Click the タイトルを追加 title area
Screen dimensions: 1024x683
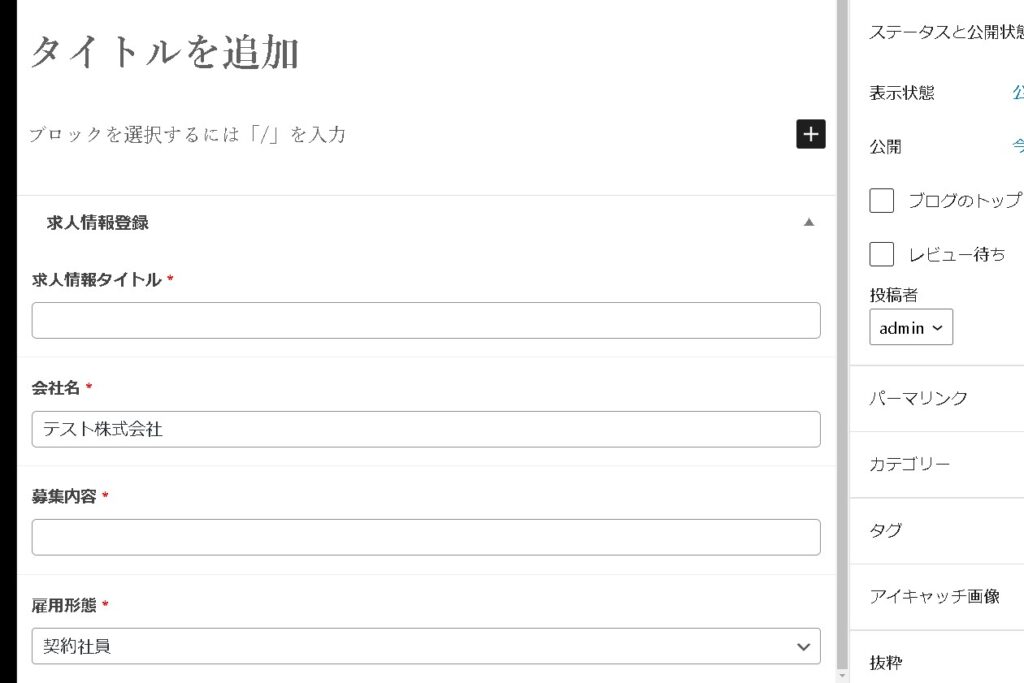point(166,53)
